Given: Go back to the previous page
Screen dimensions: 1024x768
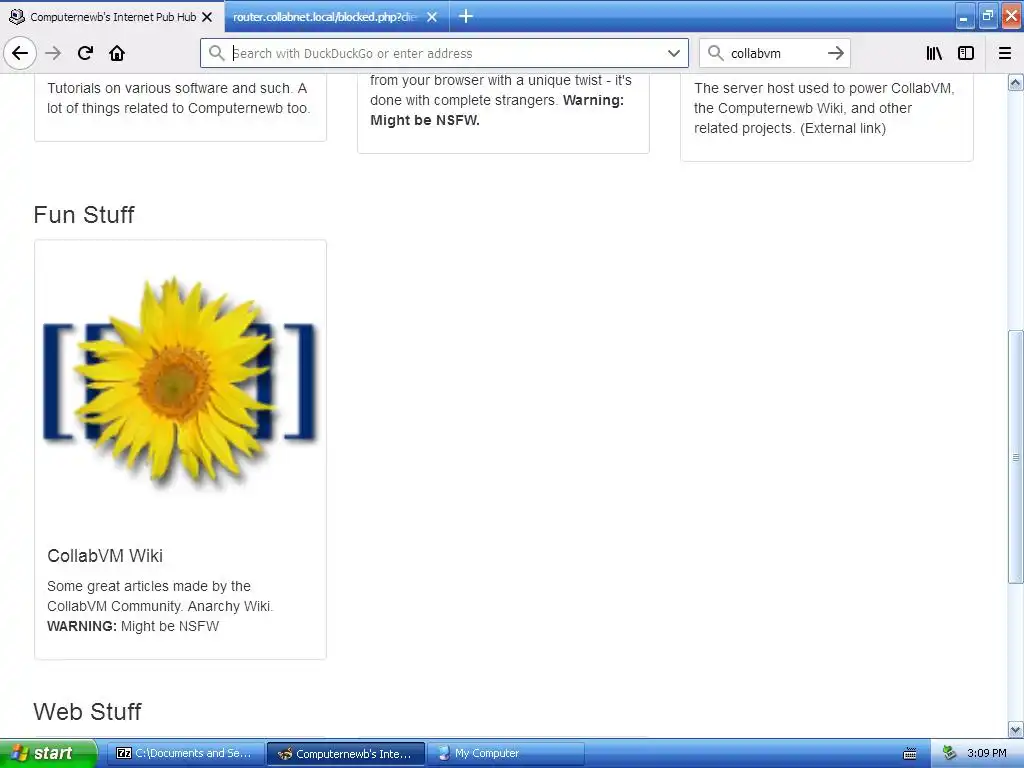Looking at the screenshot, I should pos(20,53).
